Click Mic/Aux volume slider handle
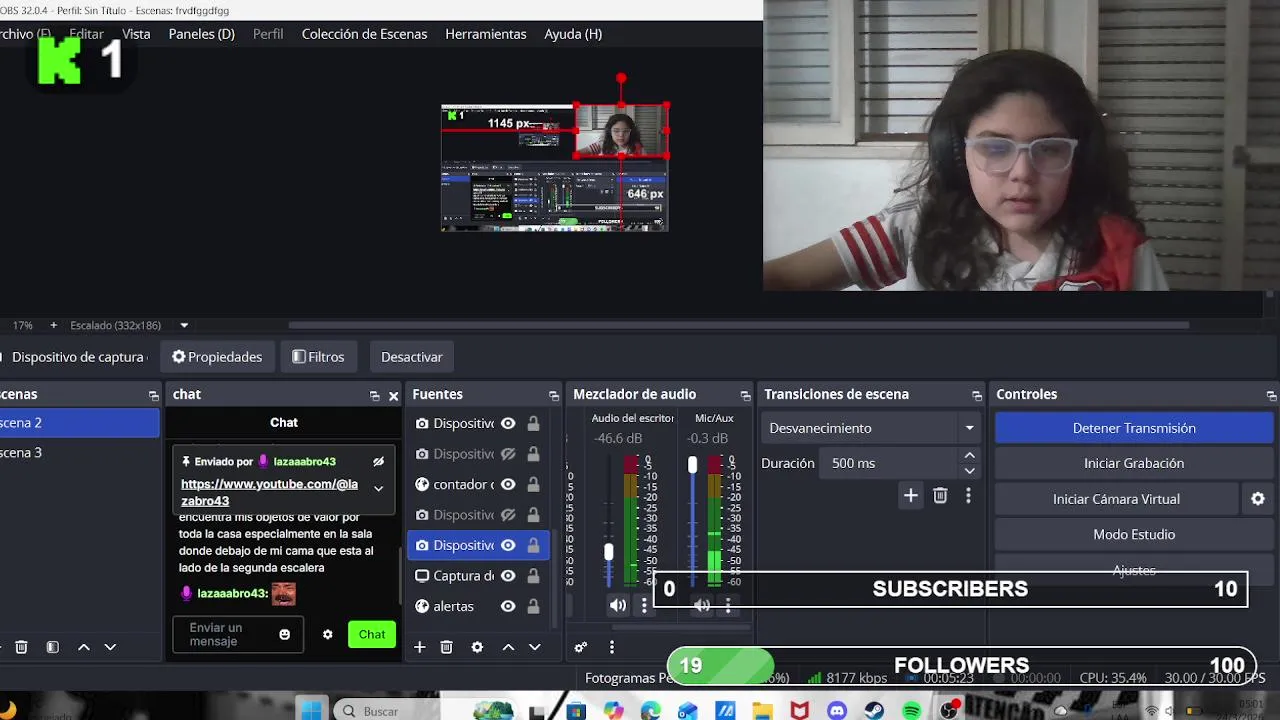1280x720 pixels. [x=692, y=465]
